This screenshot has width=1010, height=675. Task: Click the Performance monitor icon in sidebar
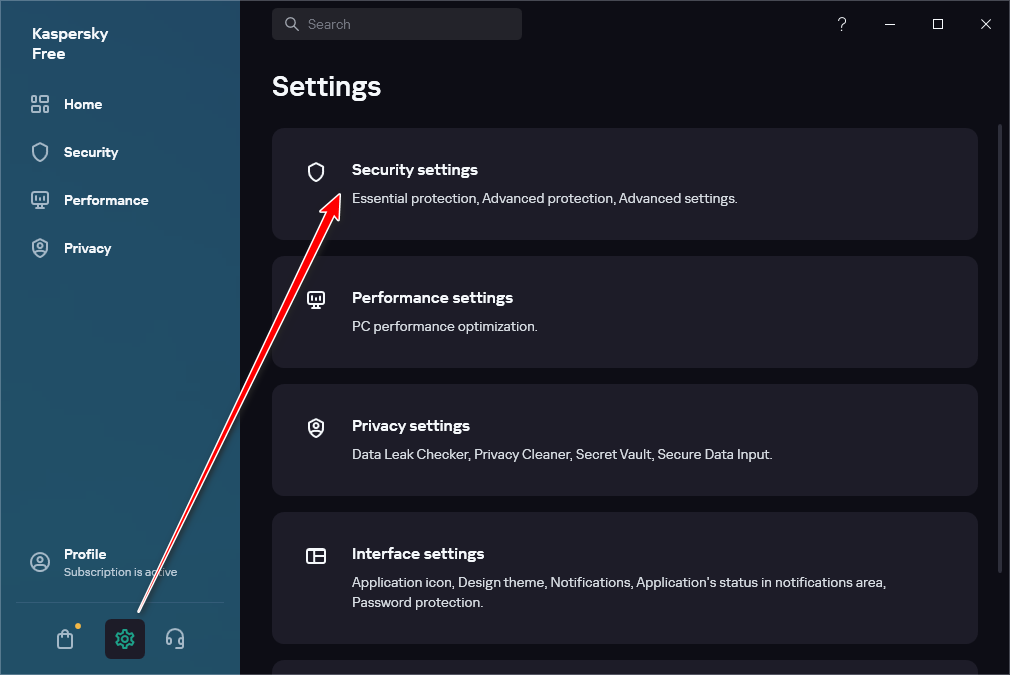coord(40,200)
